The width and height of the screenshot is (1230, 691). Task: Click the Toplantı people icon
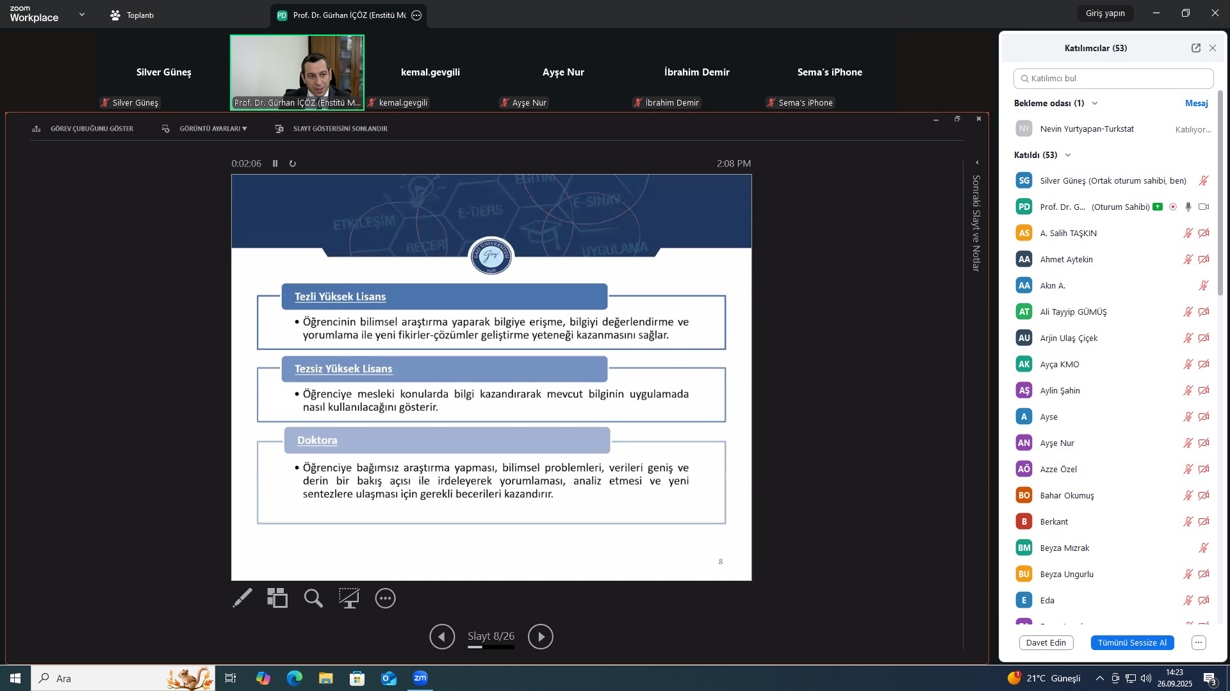coord(115,15)
